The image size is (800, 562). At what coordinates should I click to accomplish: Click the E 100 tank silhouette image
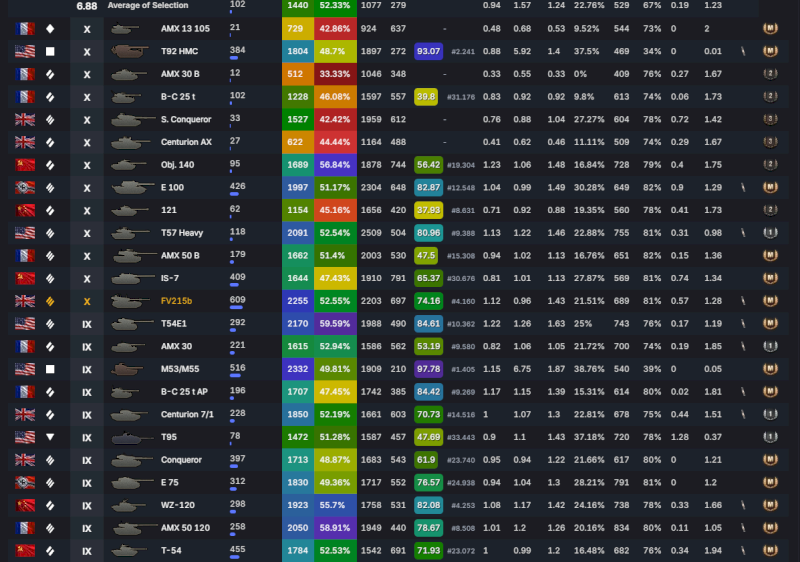pyautogui.click(x=133, y=187)
